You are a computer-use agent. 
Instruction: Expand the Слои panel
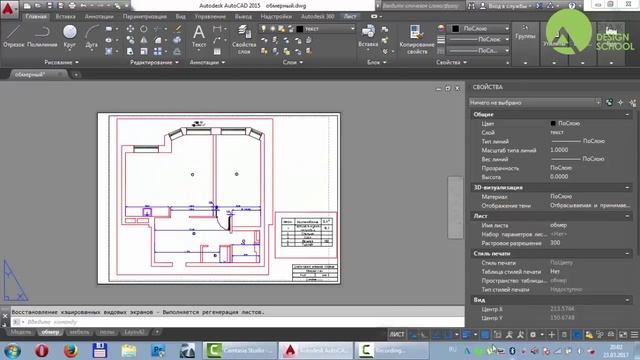pos(293,62)
